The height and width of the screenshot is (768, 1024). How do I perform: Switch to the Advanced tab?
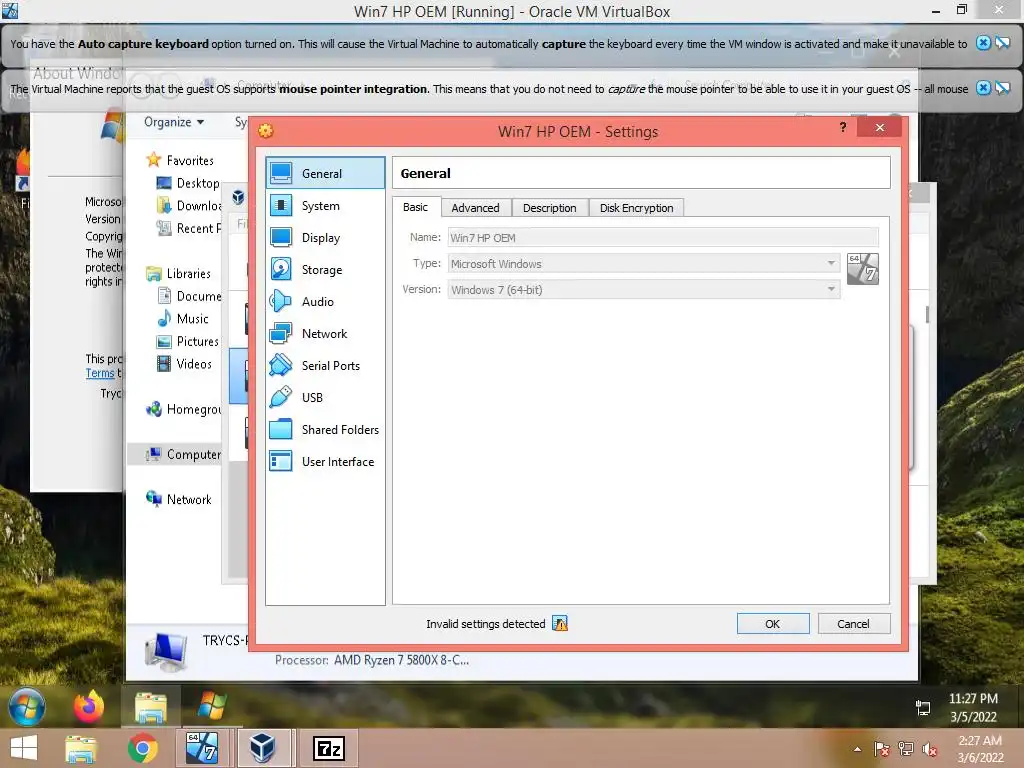tap(475, 208)
